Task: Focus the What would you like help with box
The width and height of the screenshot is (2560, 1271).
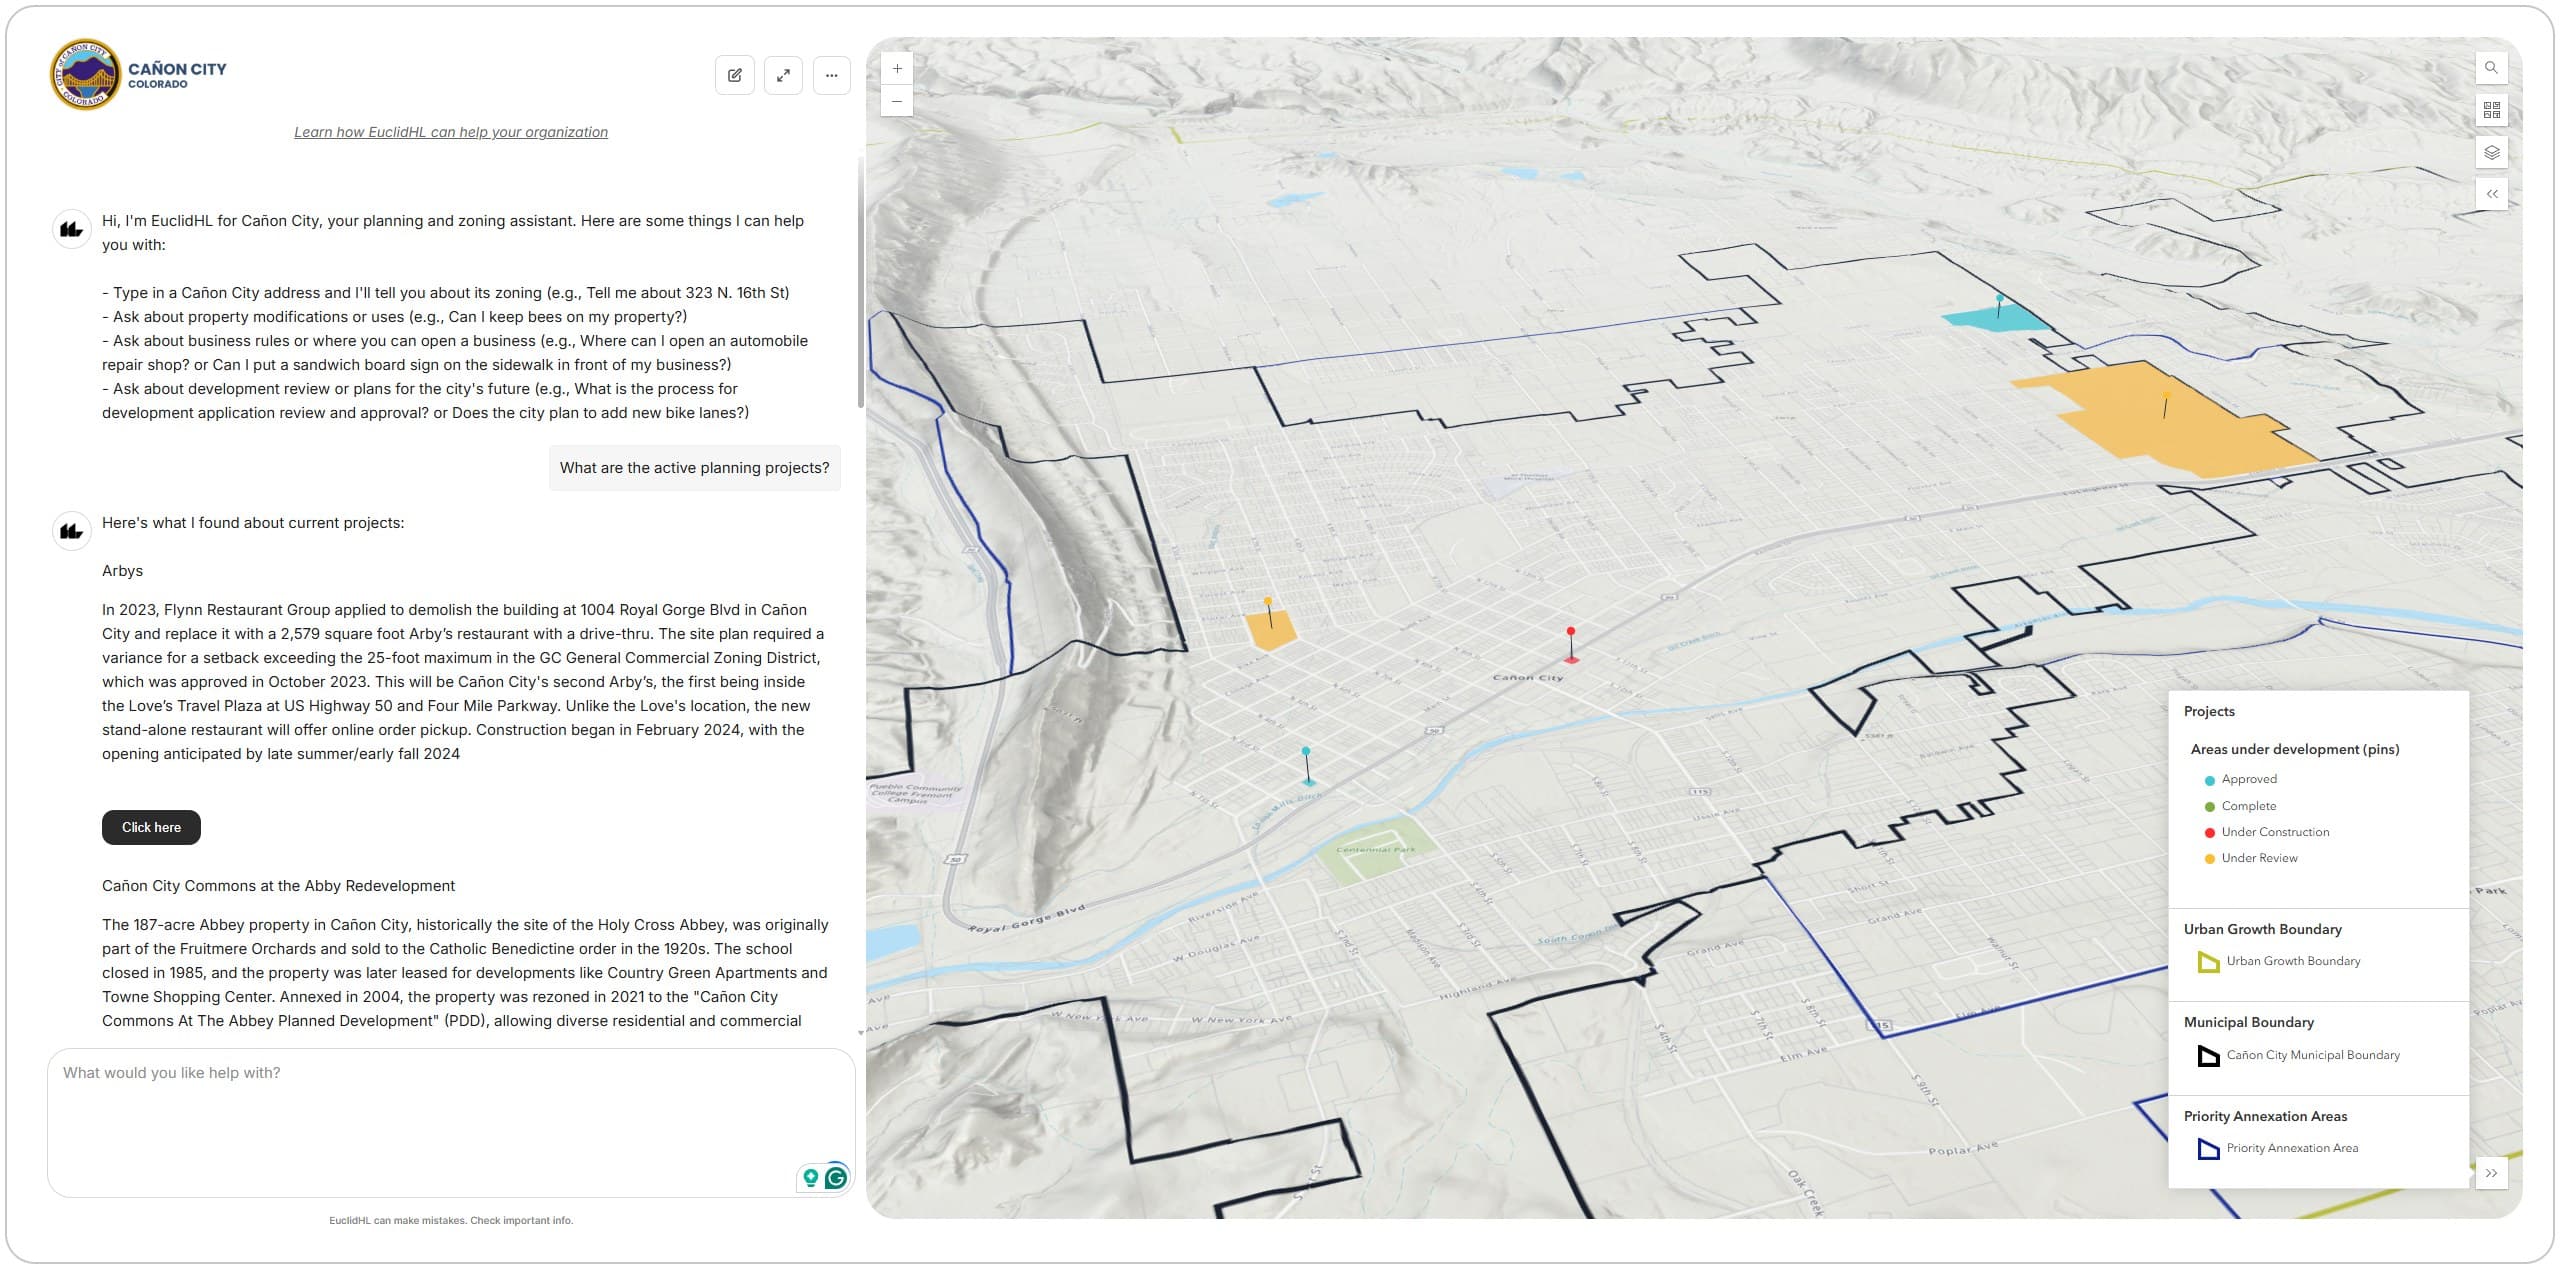Action: coord(451,1122)
